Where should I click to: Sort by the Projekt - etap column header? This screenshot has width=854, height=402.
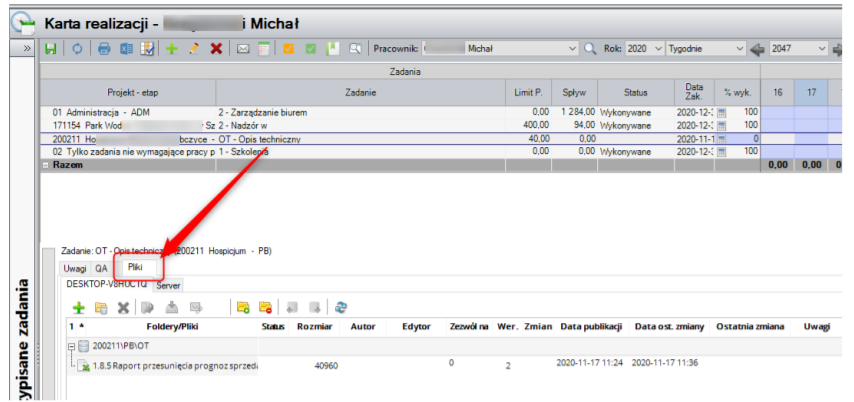coord(129,93)
